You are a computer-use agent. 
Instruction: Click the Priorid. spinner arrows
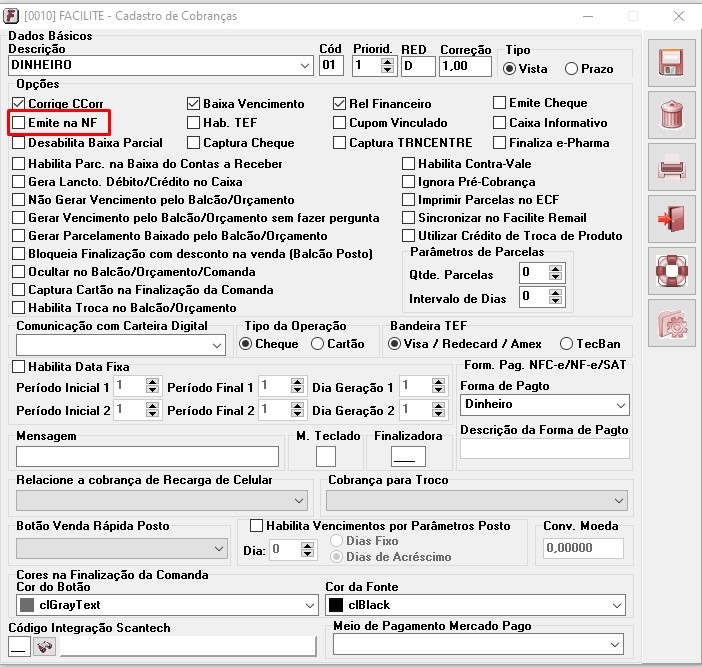click(388, 66)
